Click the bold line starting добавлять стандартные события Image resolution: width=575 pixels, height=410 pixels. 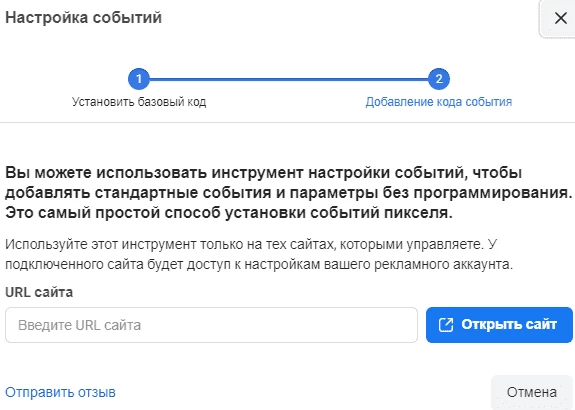click(x=289, y=193)
